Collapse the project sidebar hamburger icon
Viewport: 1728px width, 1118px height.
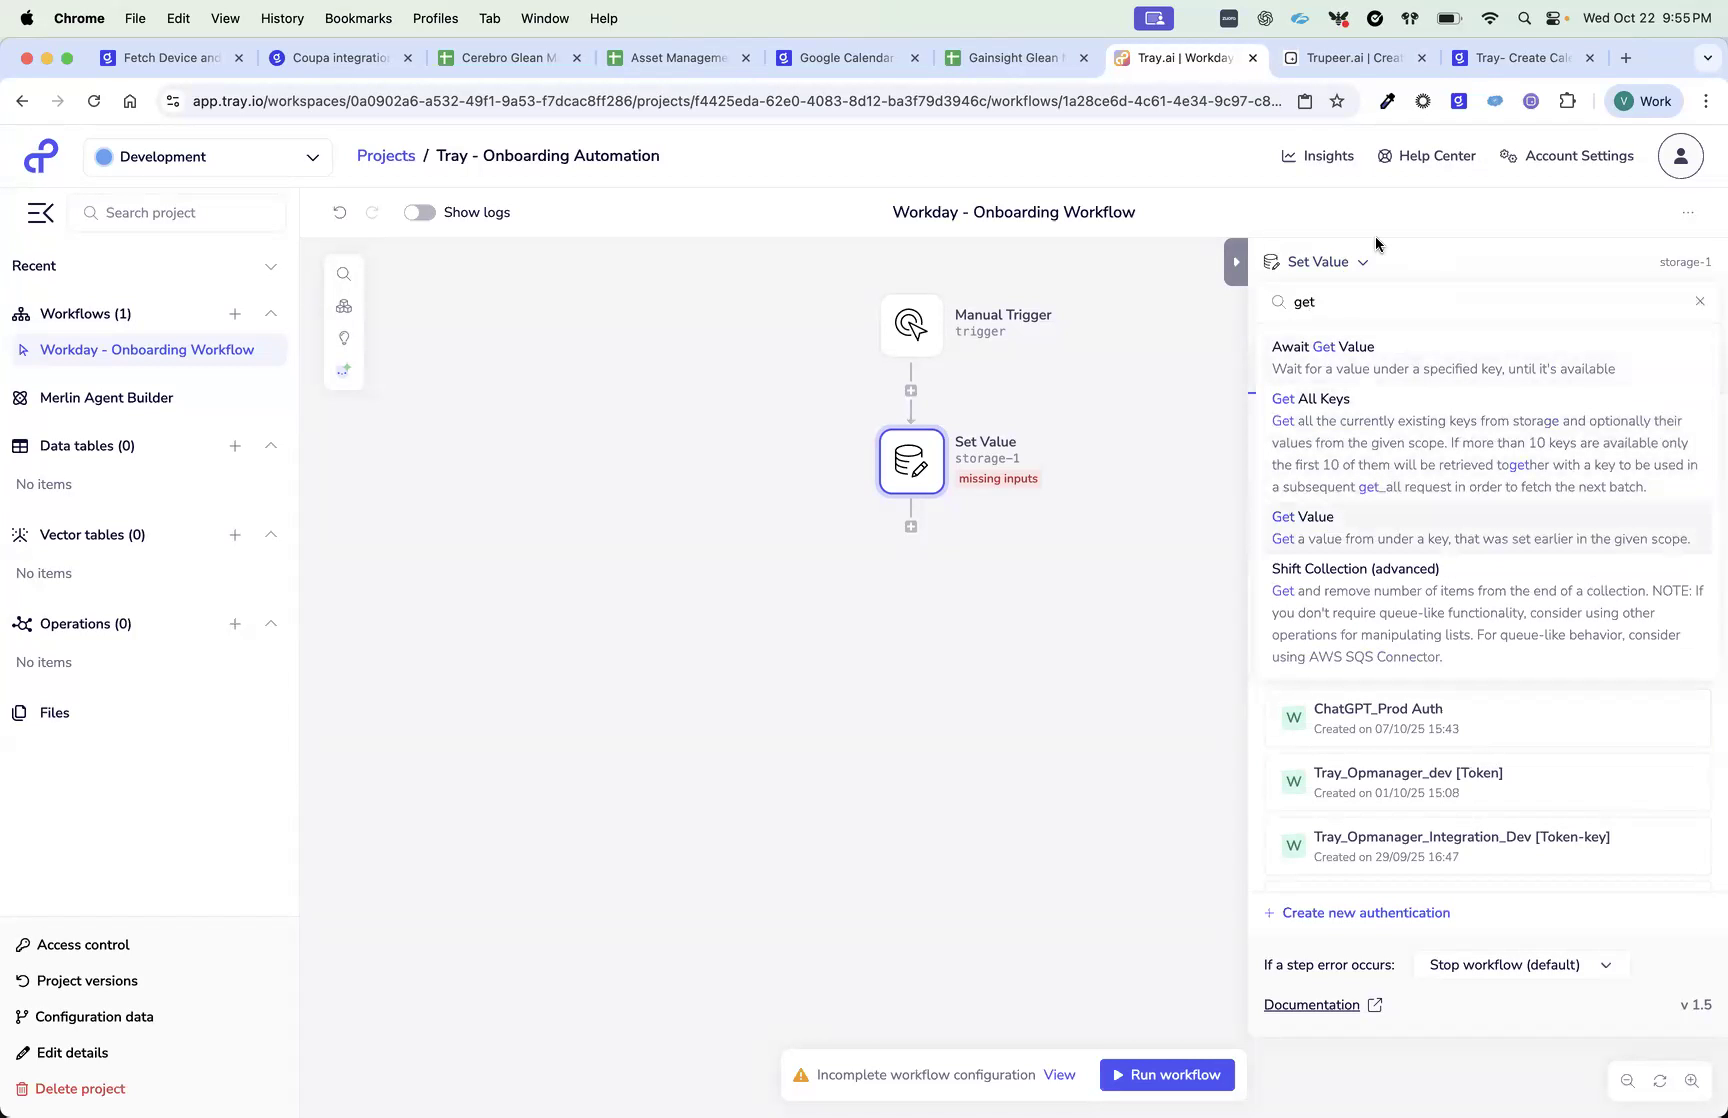[40, 212]
